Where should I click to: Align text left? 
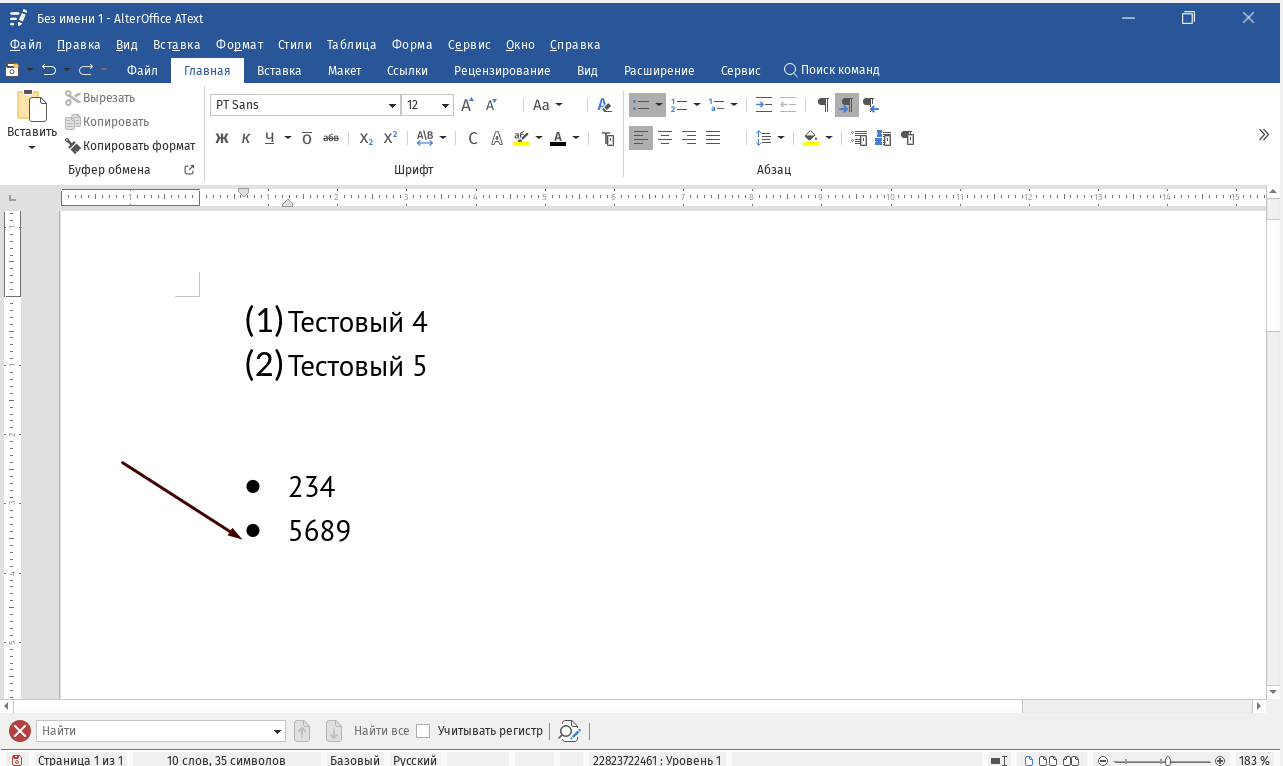(x=641, y=138)
